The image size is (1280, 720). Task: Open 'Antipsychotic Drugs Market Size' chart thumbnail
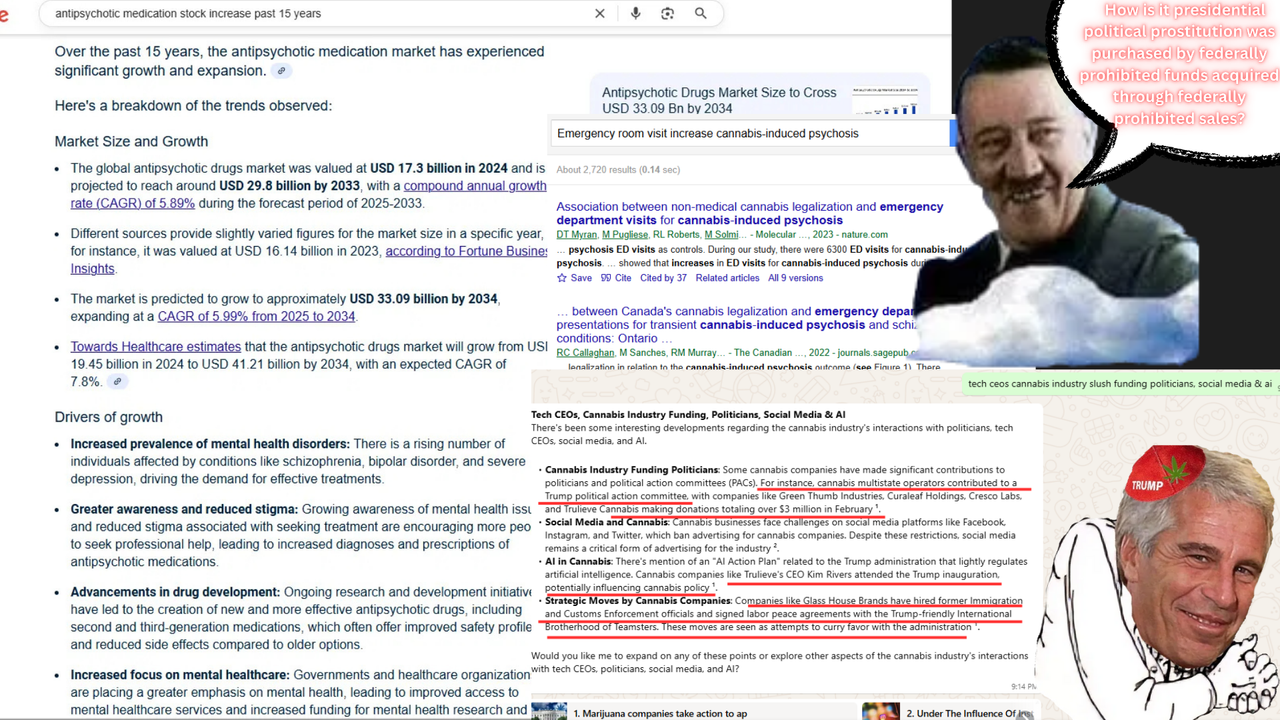click(885, 100)
